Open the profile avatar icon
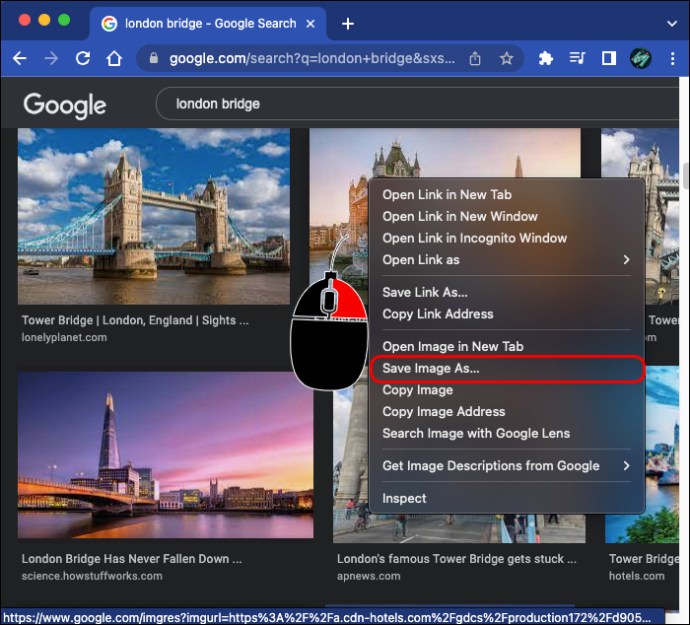This screenshot has height=625, width=690. coord(640,58)
